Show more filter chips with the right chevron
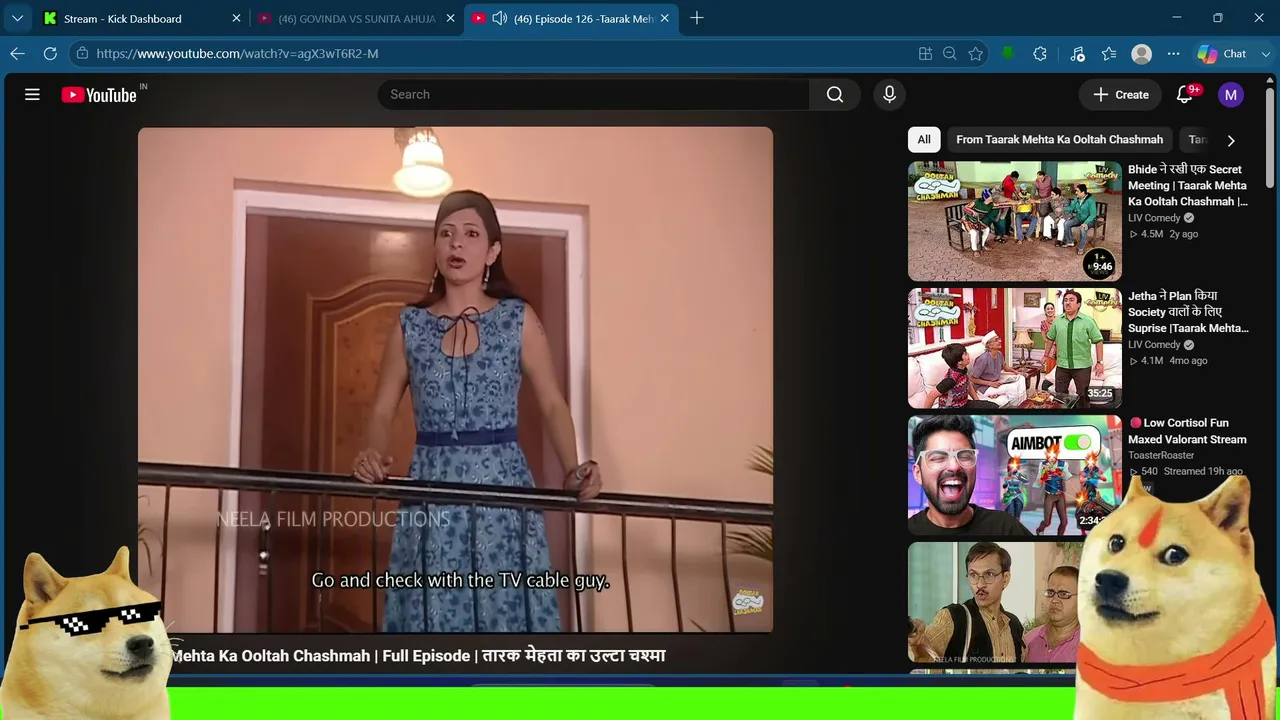The height and width of the screenshot is (720, 1280). (1231, 141)
